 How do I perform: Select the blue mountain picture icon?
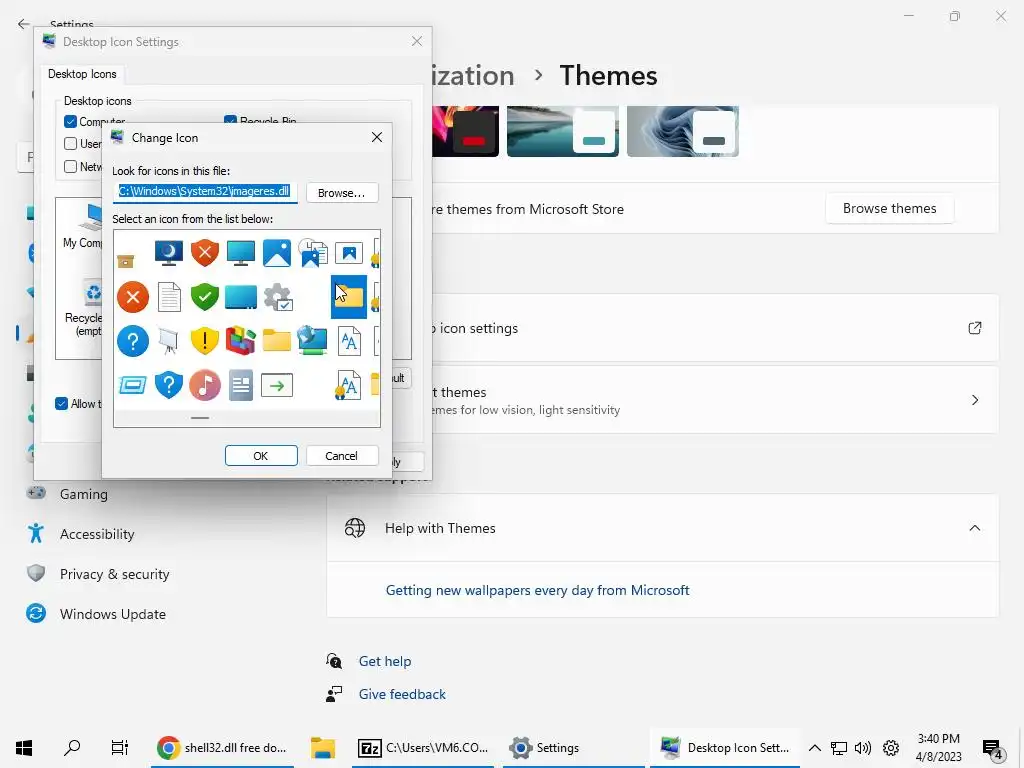click(x=277, y=253)
